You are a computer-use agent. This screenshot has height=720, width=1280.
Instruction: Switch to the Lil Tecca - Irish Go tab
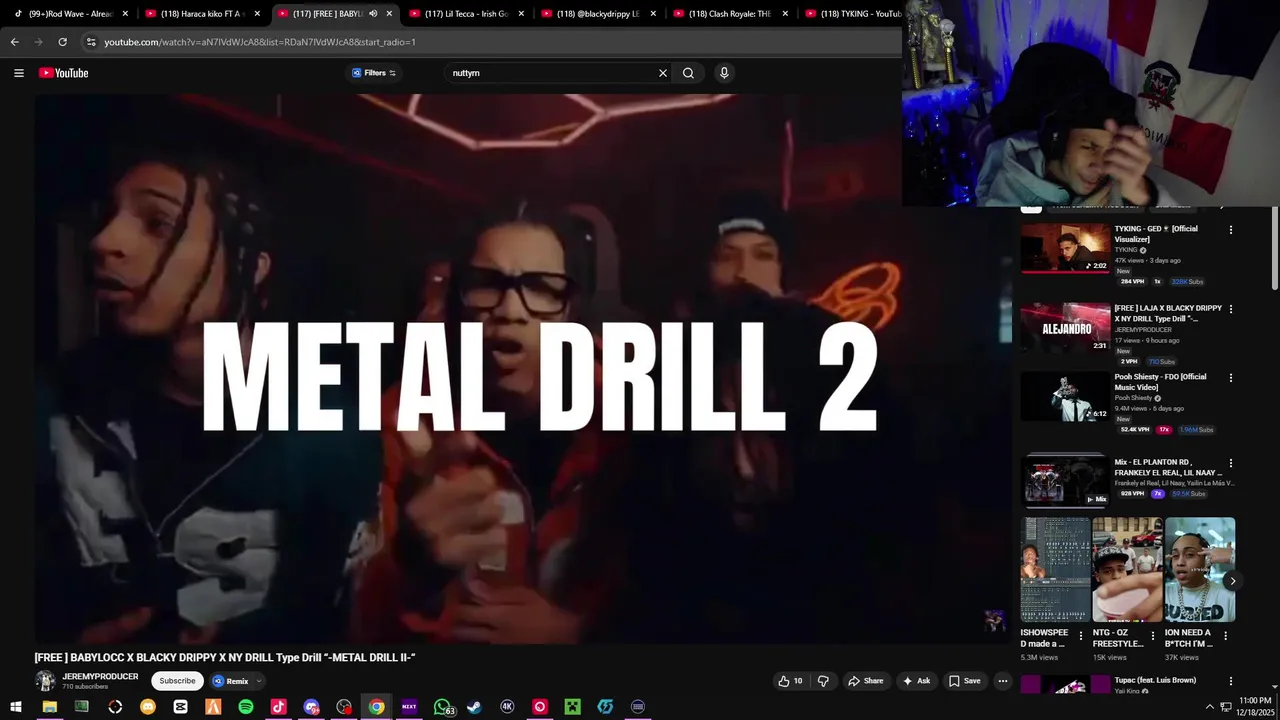tap(465, 14)
